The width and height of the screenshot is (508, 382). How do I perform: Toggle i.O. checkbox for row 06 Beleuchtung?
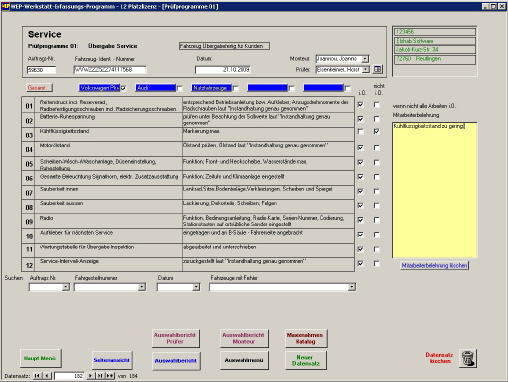tap(360, 177)
